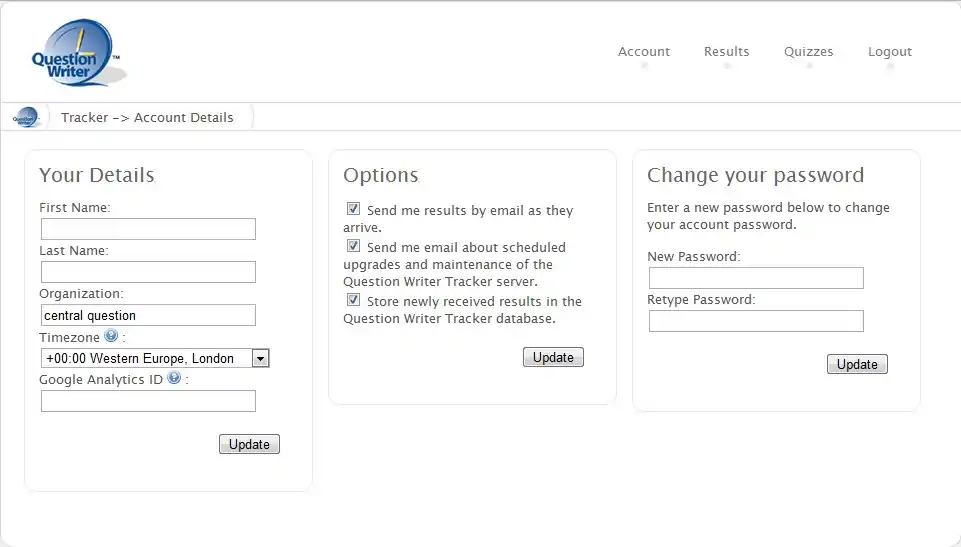Viewport: 961px width, 547px height.
Task: Expand the Timezone dropdown arrow
Action: click(260, 358)
